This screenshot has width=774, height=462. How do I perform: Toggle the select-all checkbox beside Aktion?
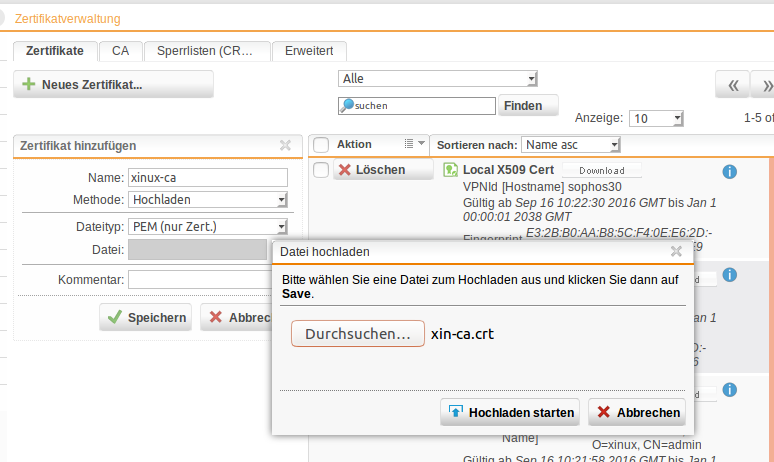point(321,145)
